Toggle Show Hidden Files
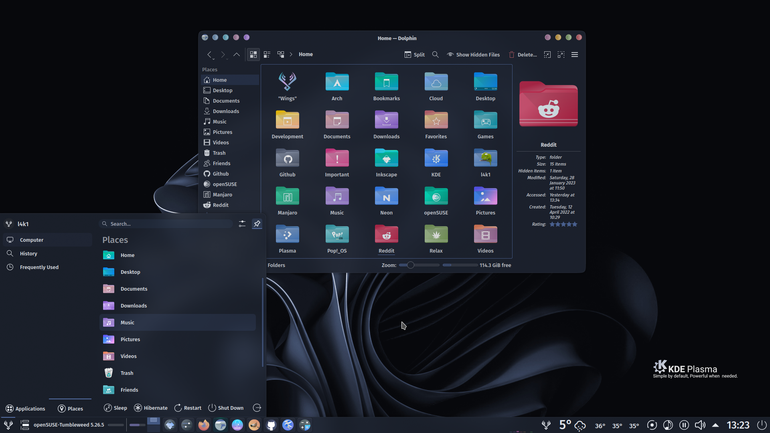 [x=473, y=54]
